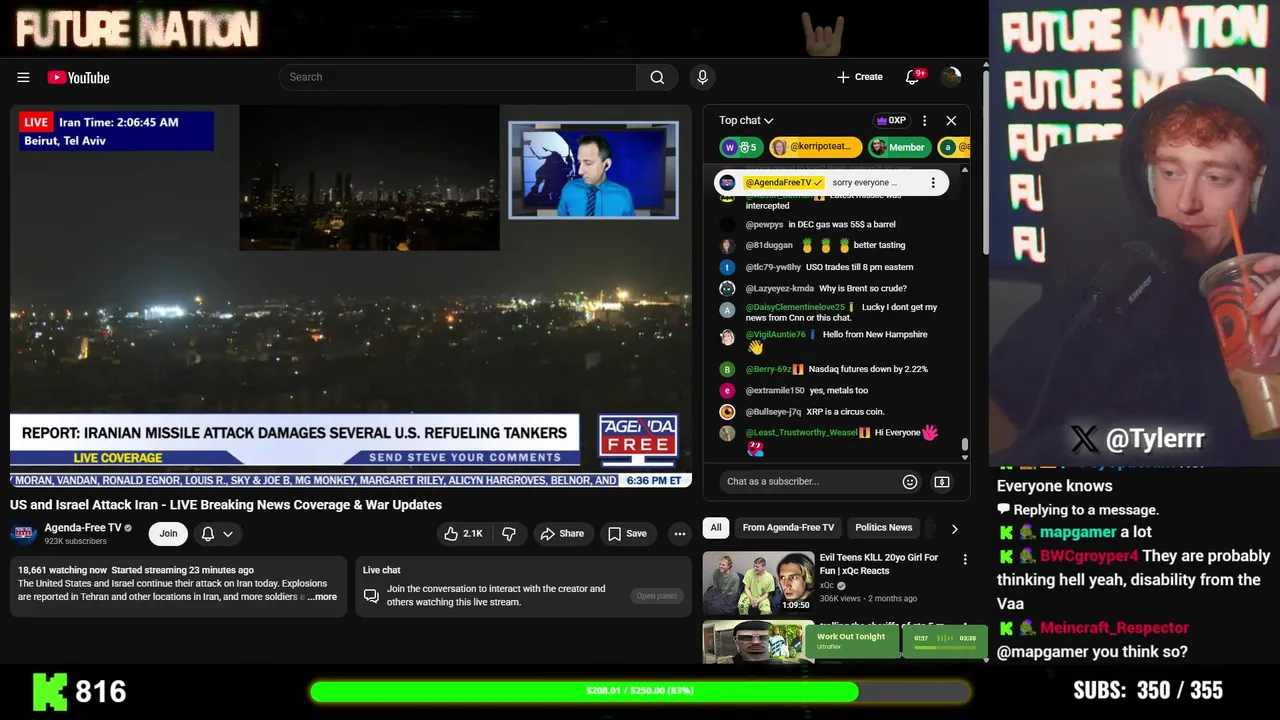The image size is (1280, 720).
Task: Dislike the video with thumbs down
Action: click(x=508, y=534)
